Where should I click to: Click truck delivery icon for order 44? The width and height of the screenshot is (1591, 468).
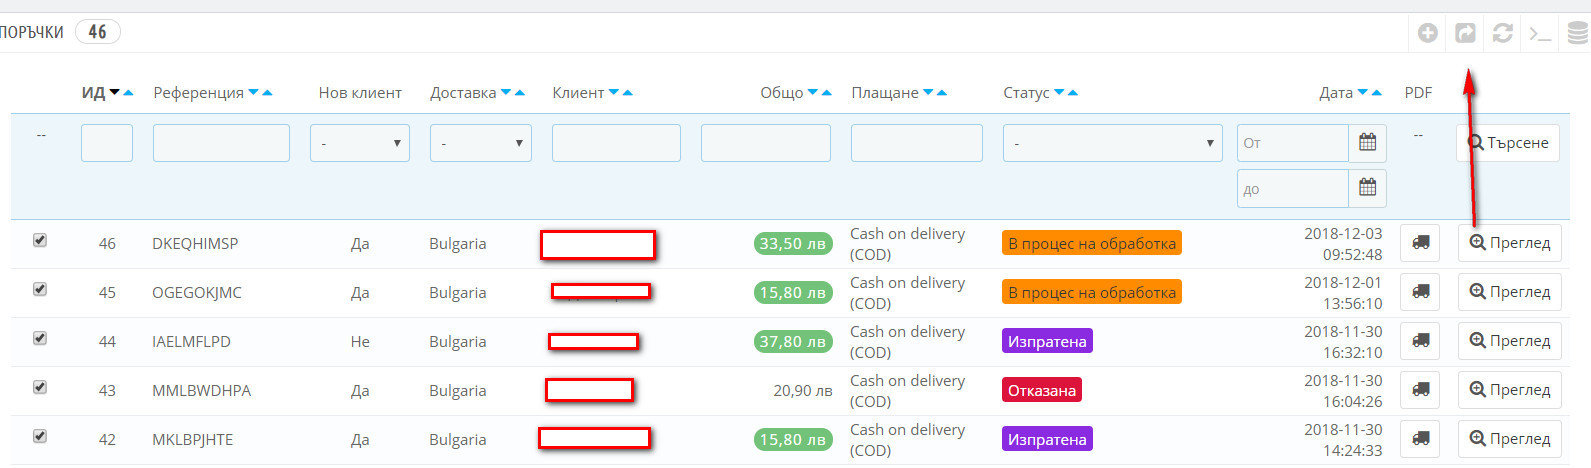click(1420, 341)
